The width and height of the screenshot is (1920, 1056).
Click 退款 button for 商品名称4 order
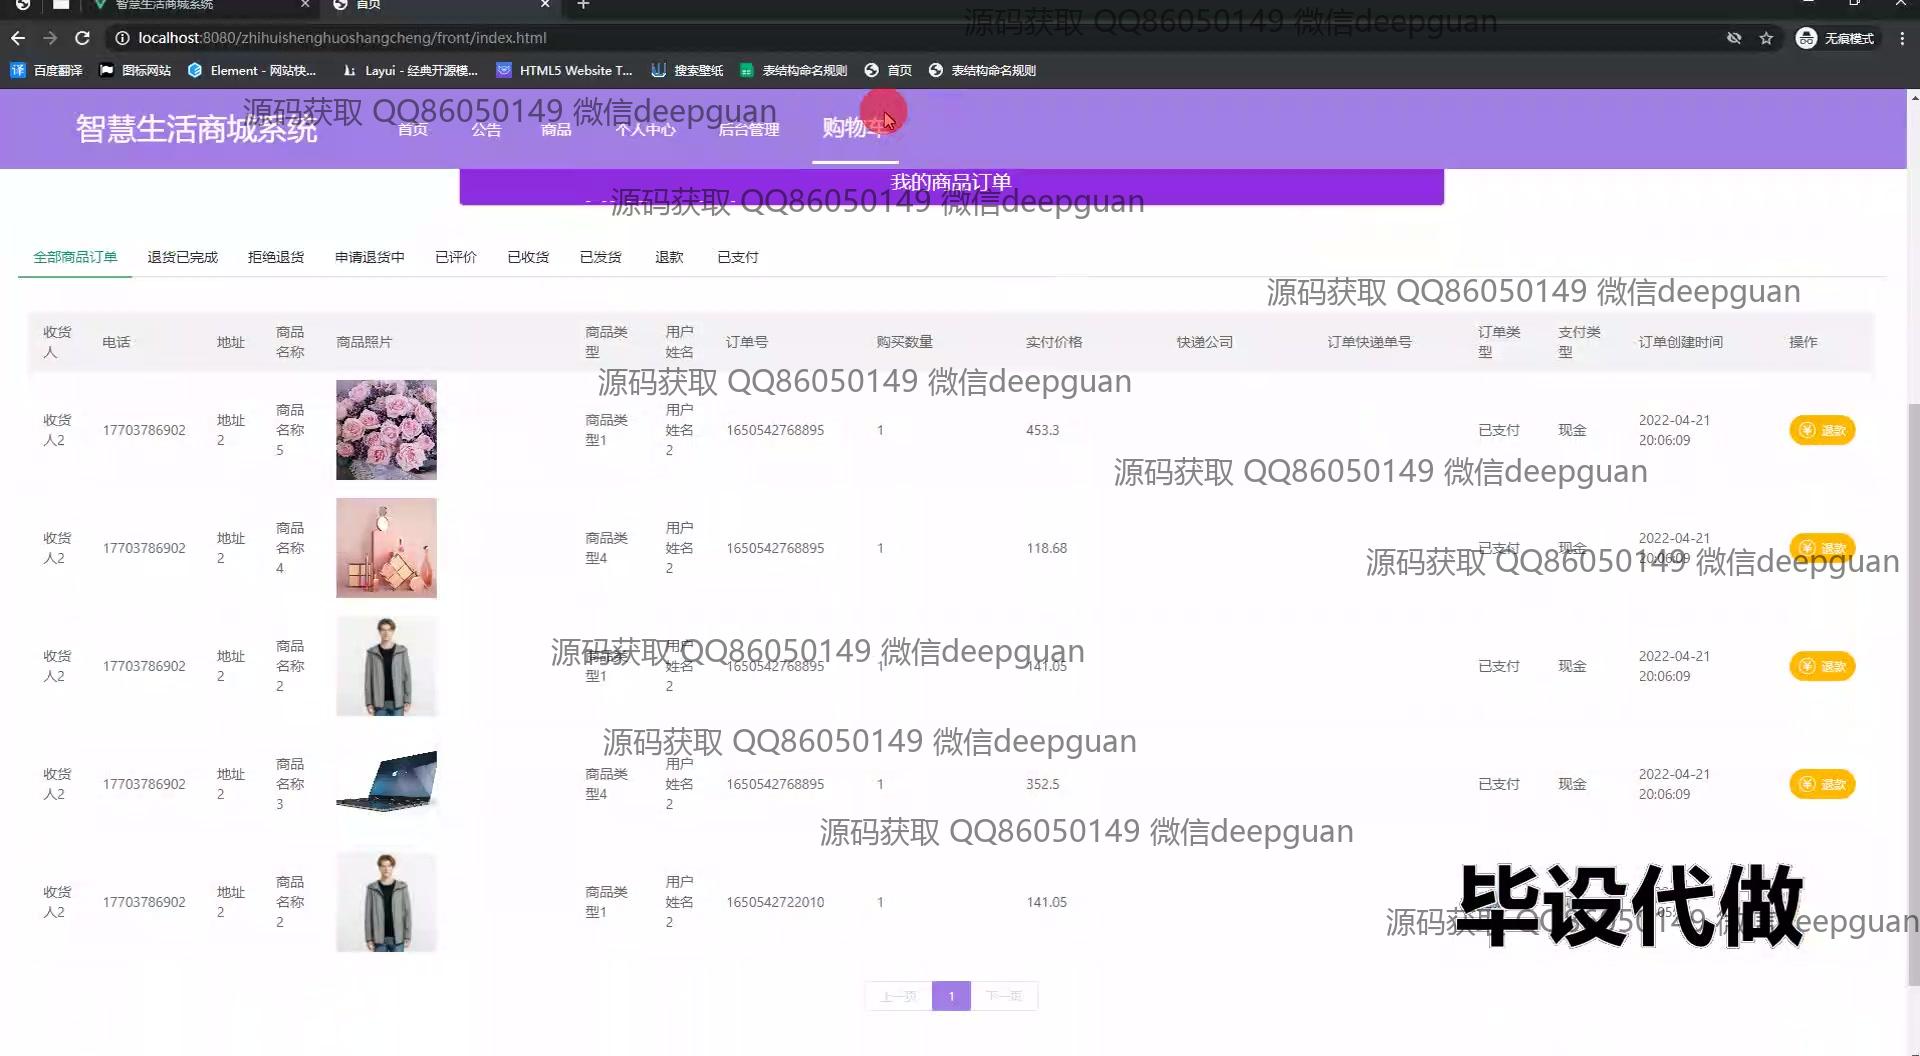coord(1822,548)
